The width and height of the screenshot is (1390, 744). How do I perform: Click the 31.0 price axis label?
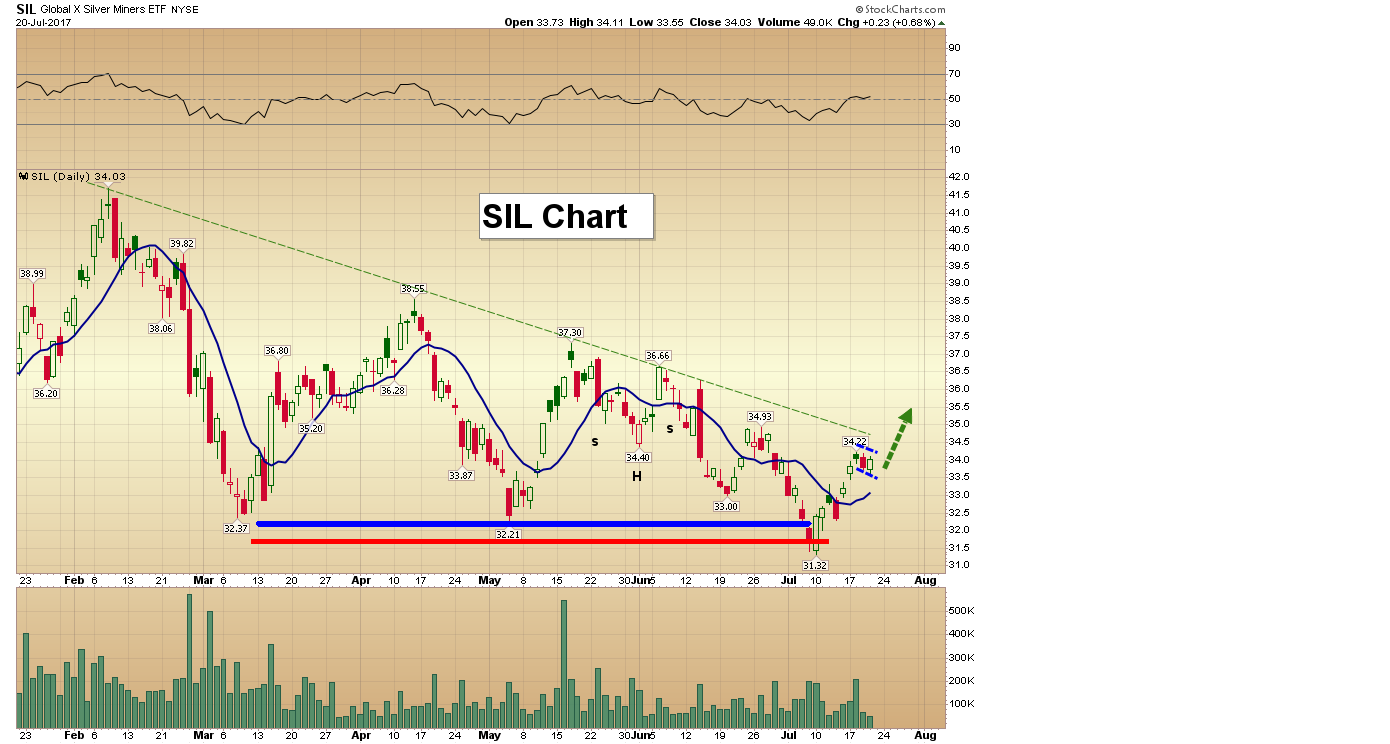coord(958,565)
